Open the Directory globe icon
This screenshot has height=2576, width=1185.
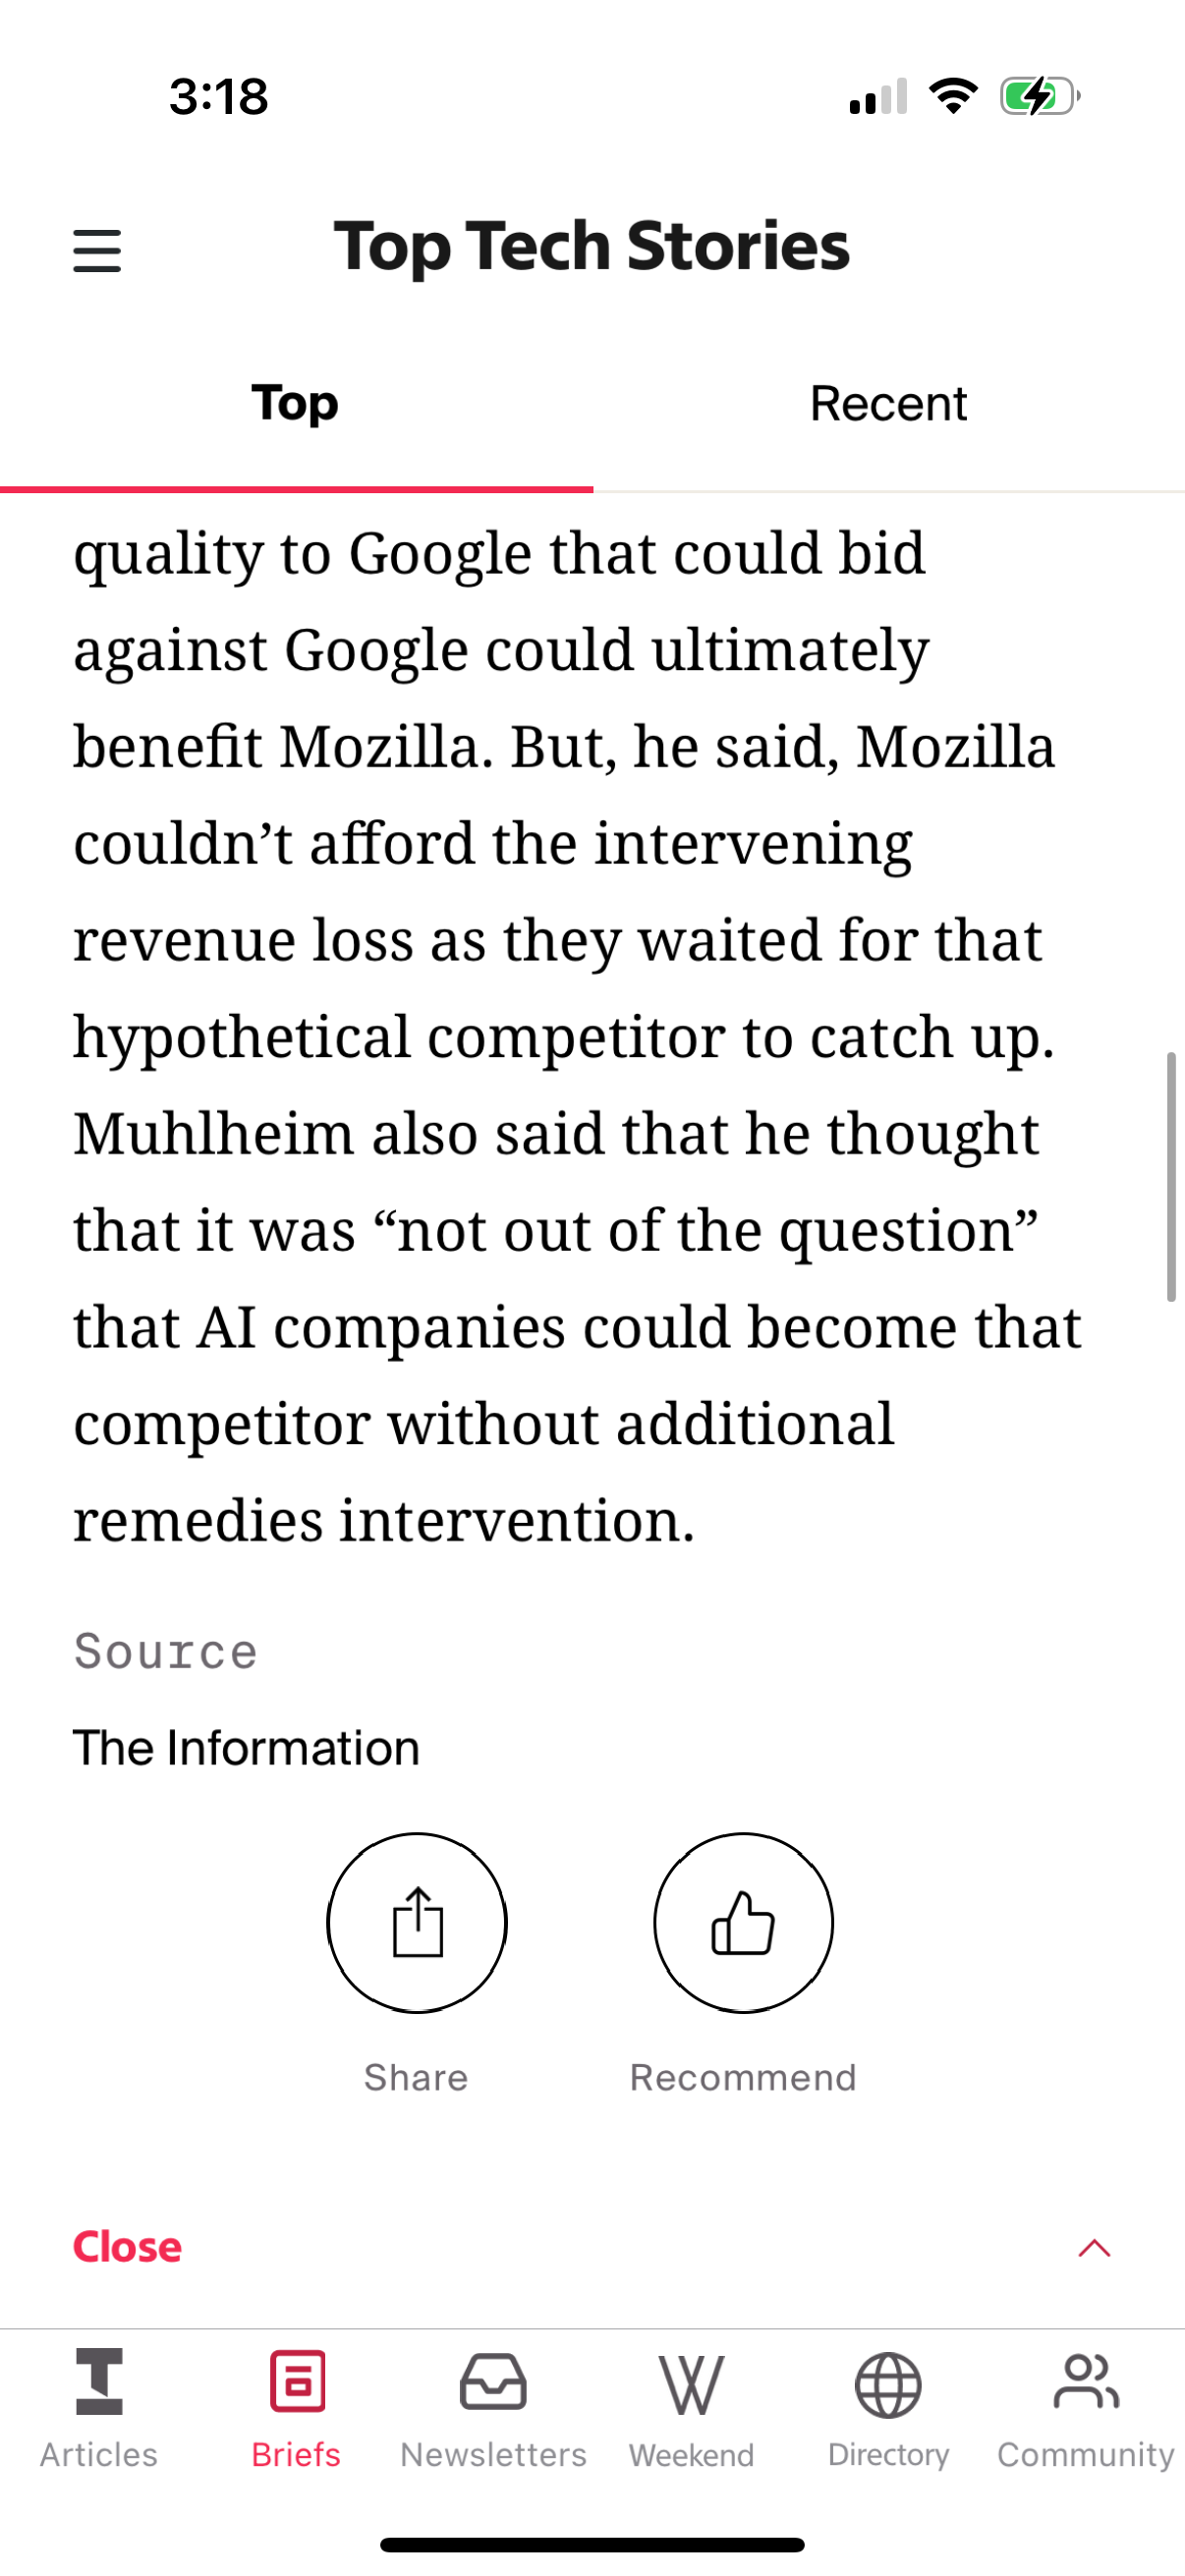(888, 2384)
